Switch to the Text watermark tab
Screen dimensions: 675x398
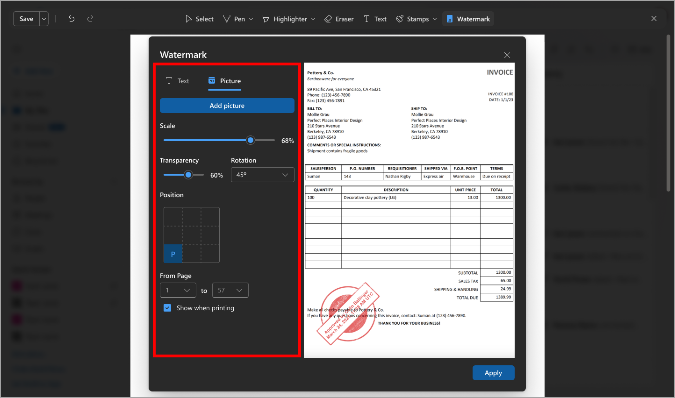point(177,81)
